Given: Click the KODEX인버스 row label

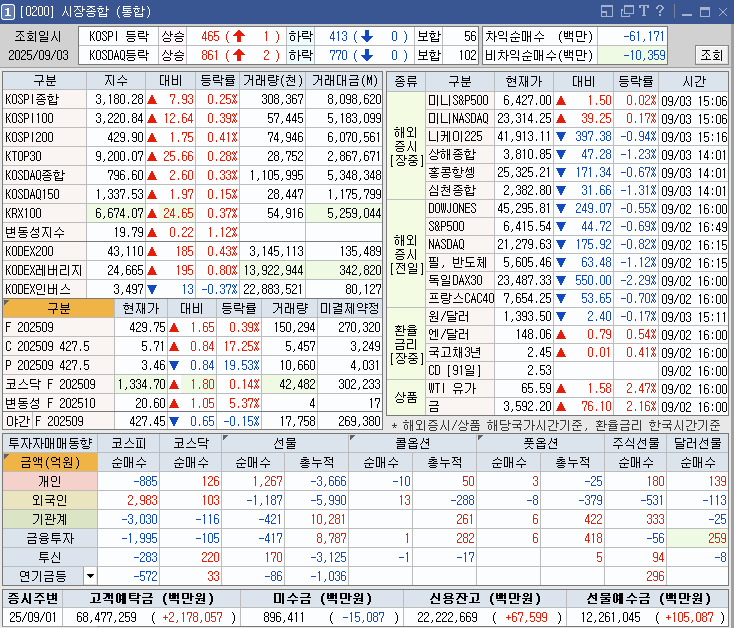Looking at the screenshot, I should pos(44,289).
